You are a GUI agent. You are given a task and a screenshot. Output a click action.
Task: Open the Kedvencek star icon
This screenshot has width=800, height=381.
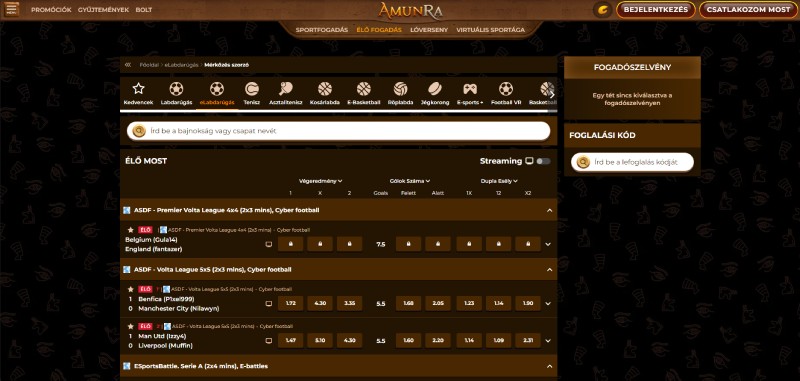point(138,89)
